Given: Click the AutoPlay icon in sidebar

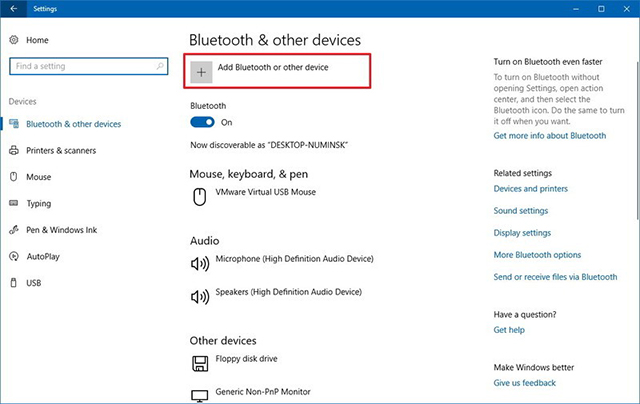Looking at the screenshot, I should tap(14, 256).
